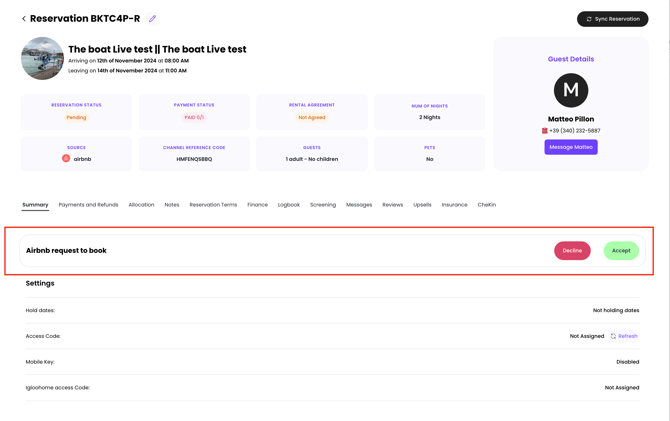Click the guest avatar with letter M
Image resolution: width=670 pixels, height=421 pixels.
[x=571, y=91]
